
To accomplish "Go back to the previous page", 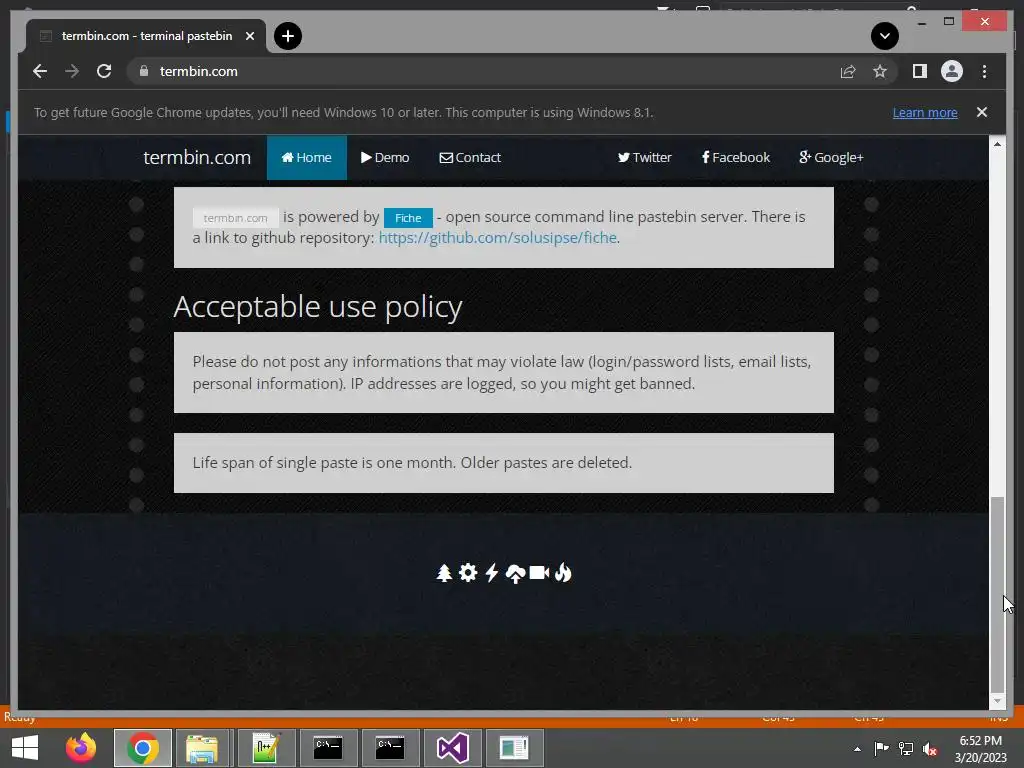I will click(40, 71).
